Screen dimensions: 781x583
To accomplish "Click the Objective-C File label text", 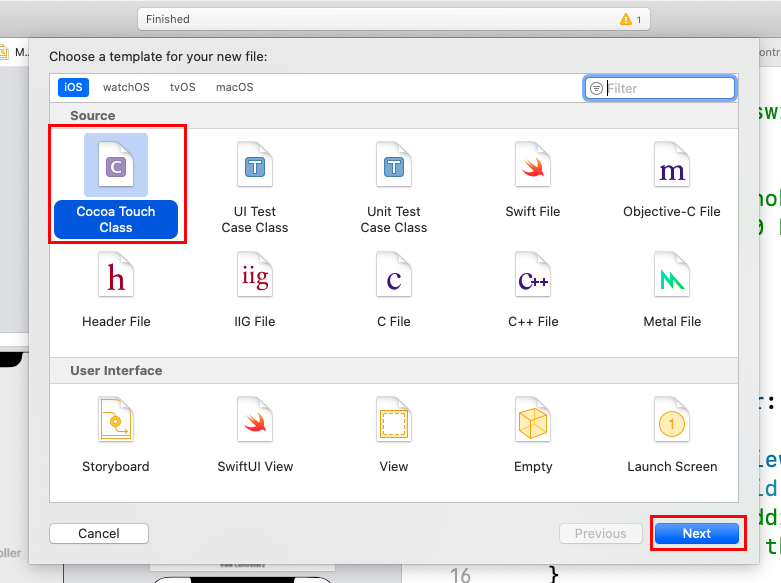I will click(x=672, y=212).
